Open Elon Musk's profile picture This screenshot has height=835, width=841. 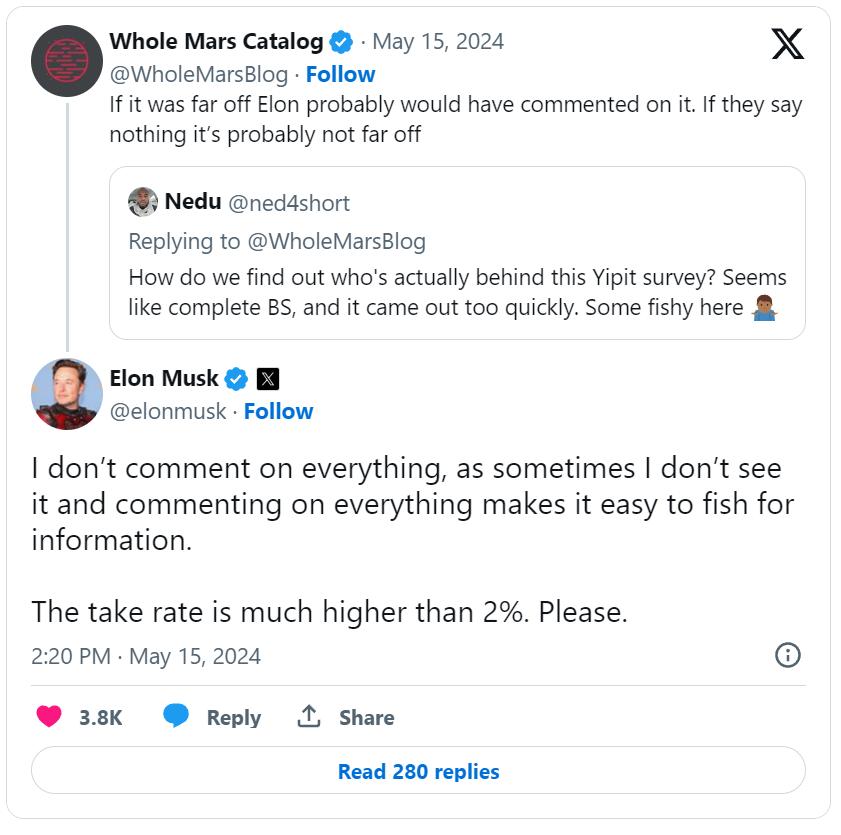point(67,394)
